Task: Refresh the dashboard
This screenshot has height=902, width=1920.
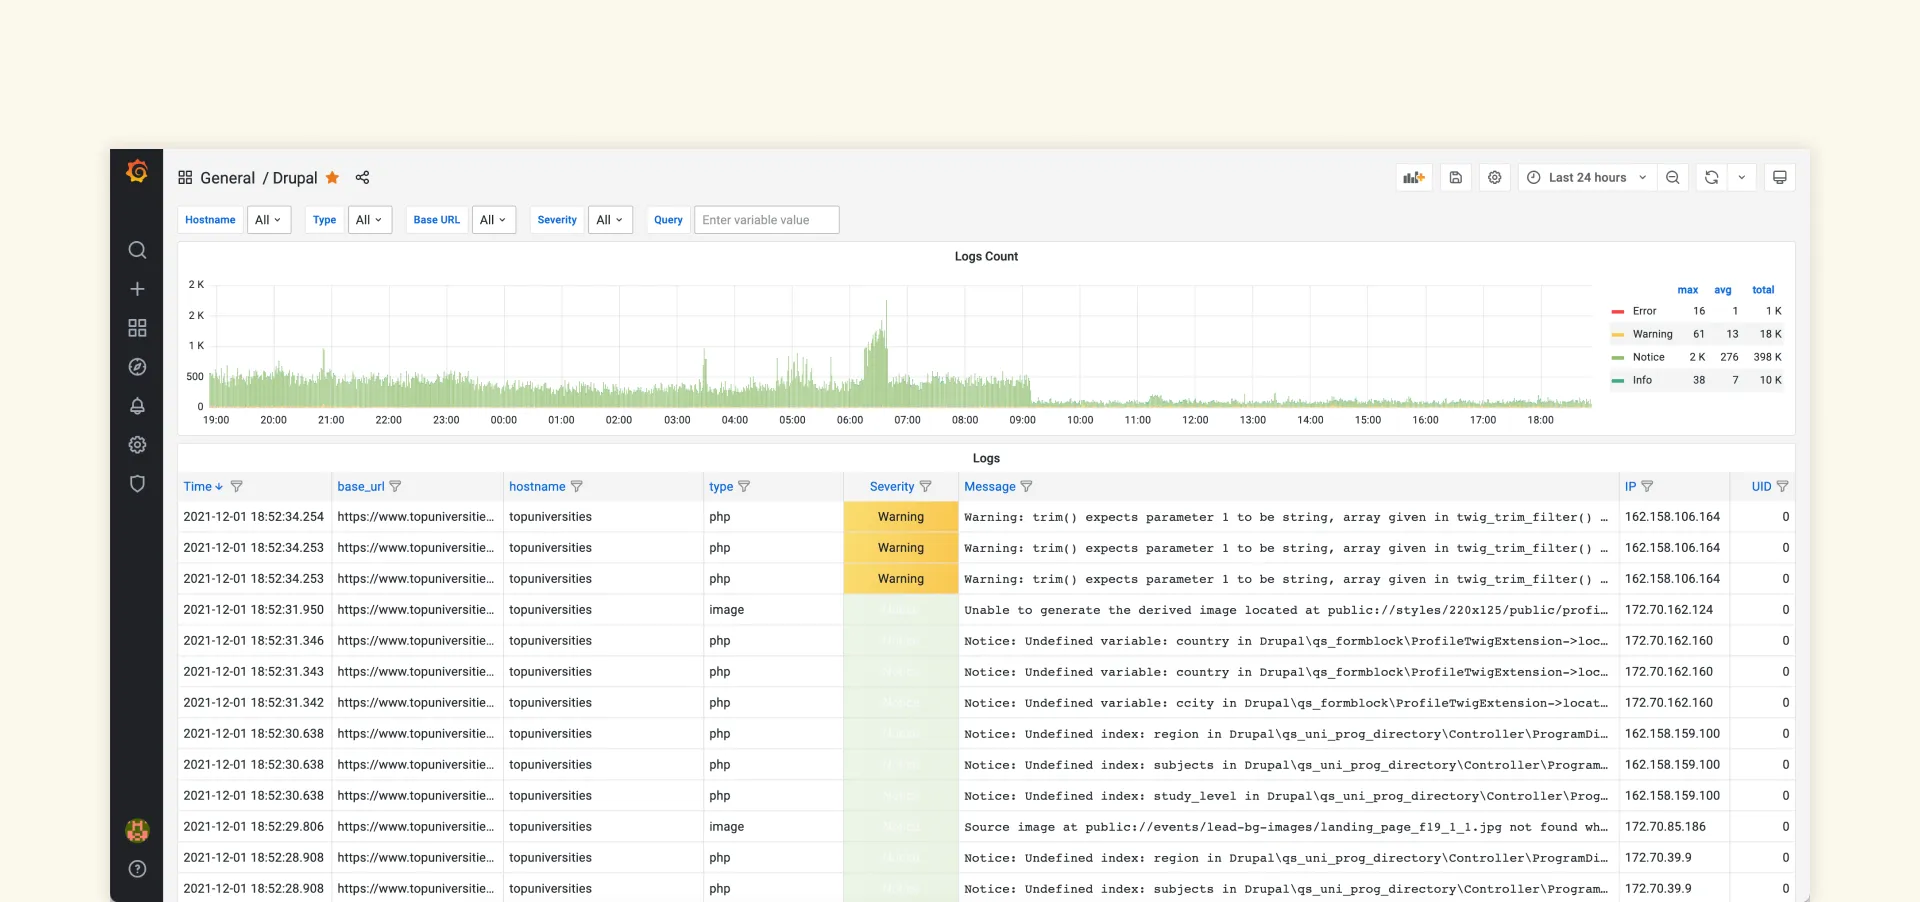Action: (1711, 177)
